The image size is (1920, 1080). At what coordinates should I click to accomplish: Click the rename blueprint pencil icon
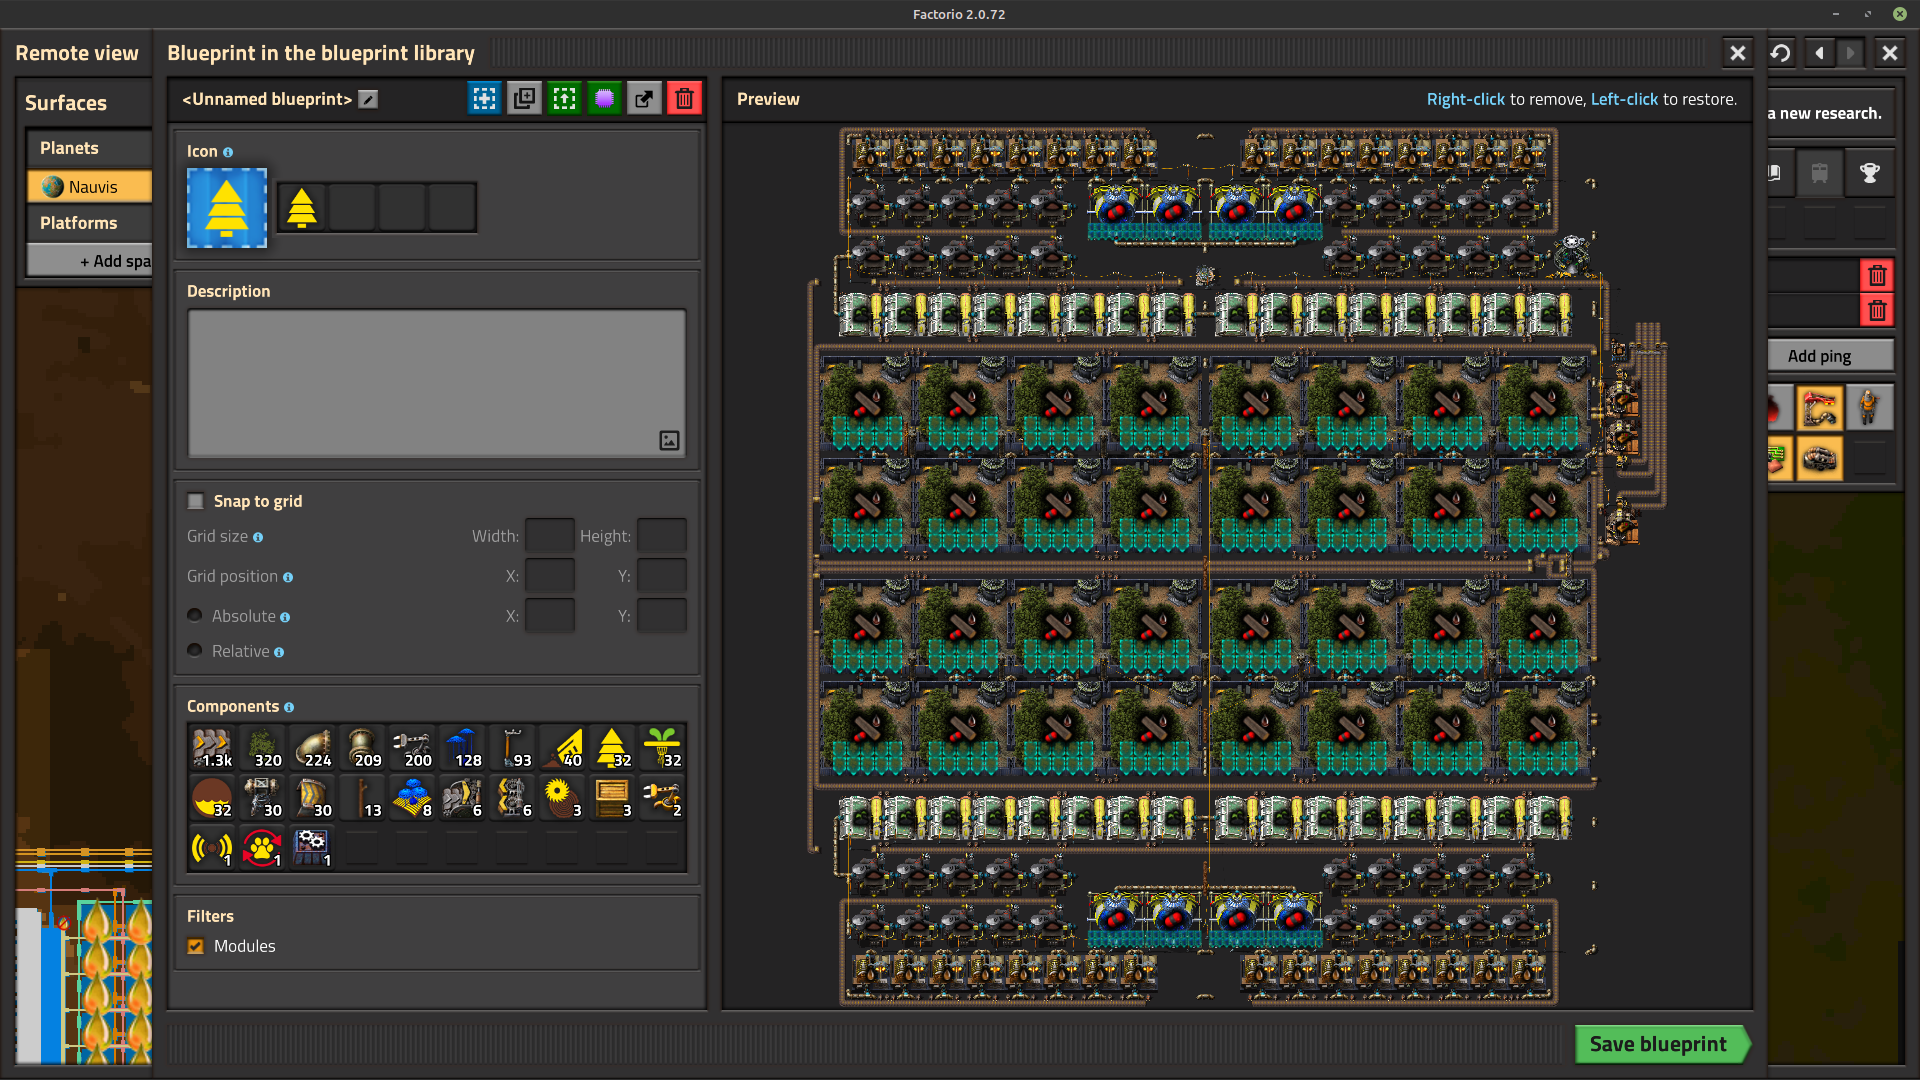coord(368,99)
